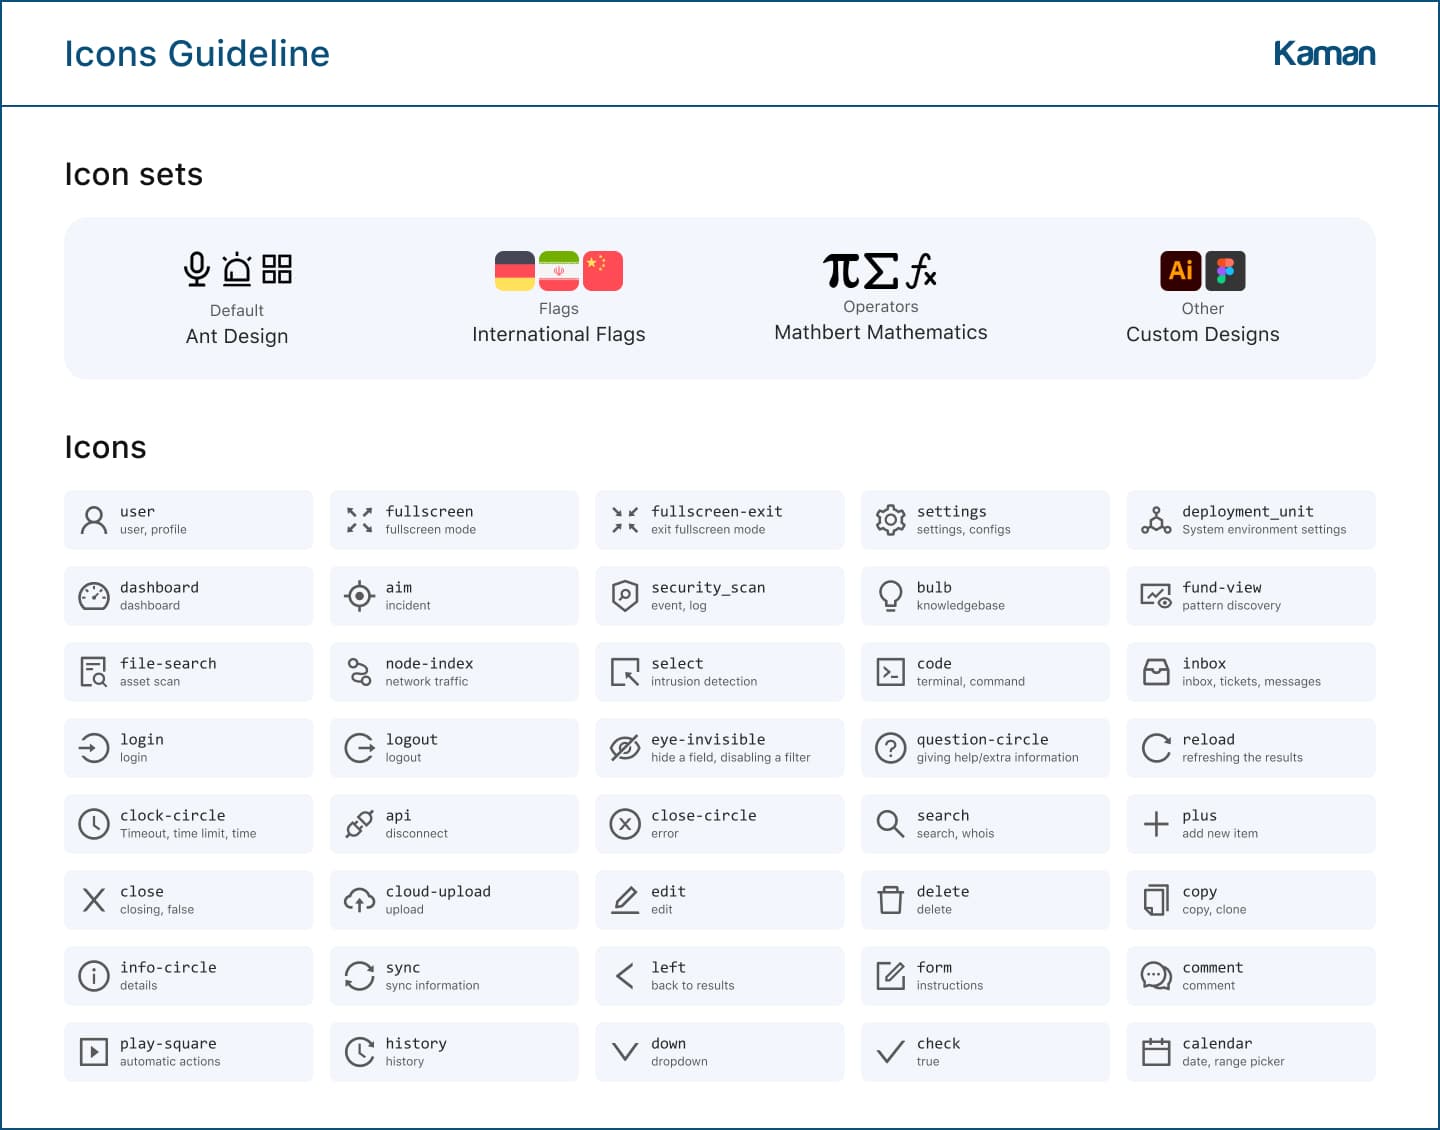Click the "giving help/extra information" text
The width and height of the screenshot is (1440, 1130).
998,758
